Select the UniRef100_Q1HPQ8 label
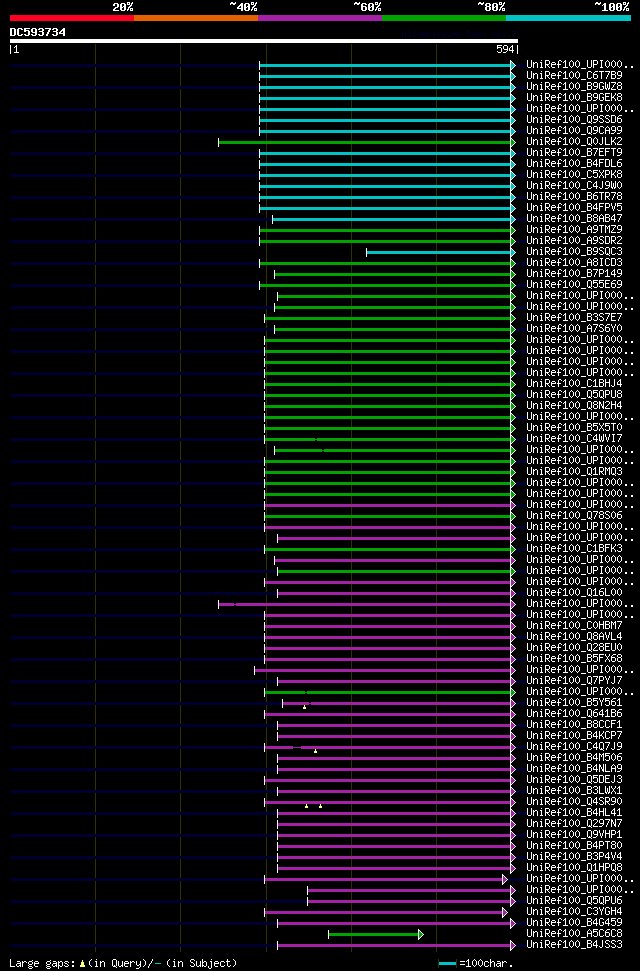 (574, 868)
